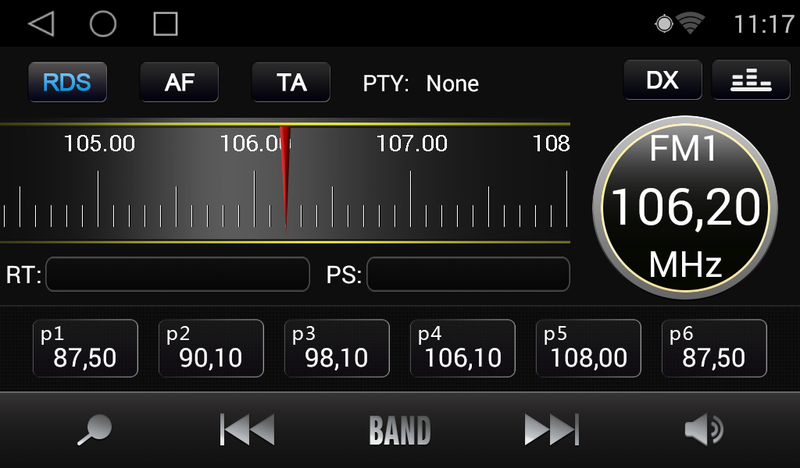Toggle AF alternative frequency
This screenshot has height=468, width=800.
point(179,82)
